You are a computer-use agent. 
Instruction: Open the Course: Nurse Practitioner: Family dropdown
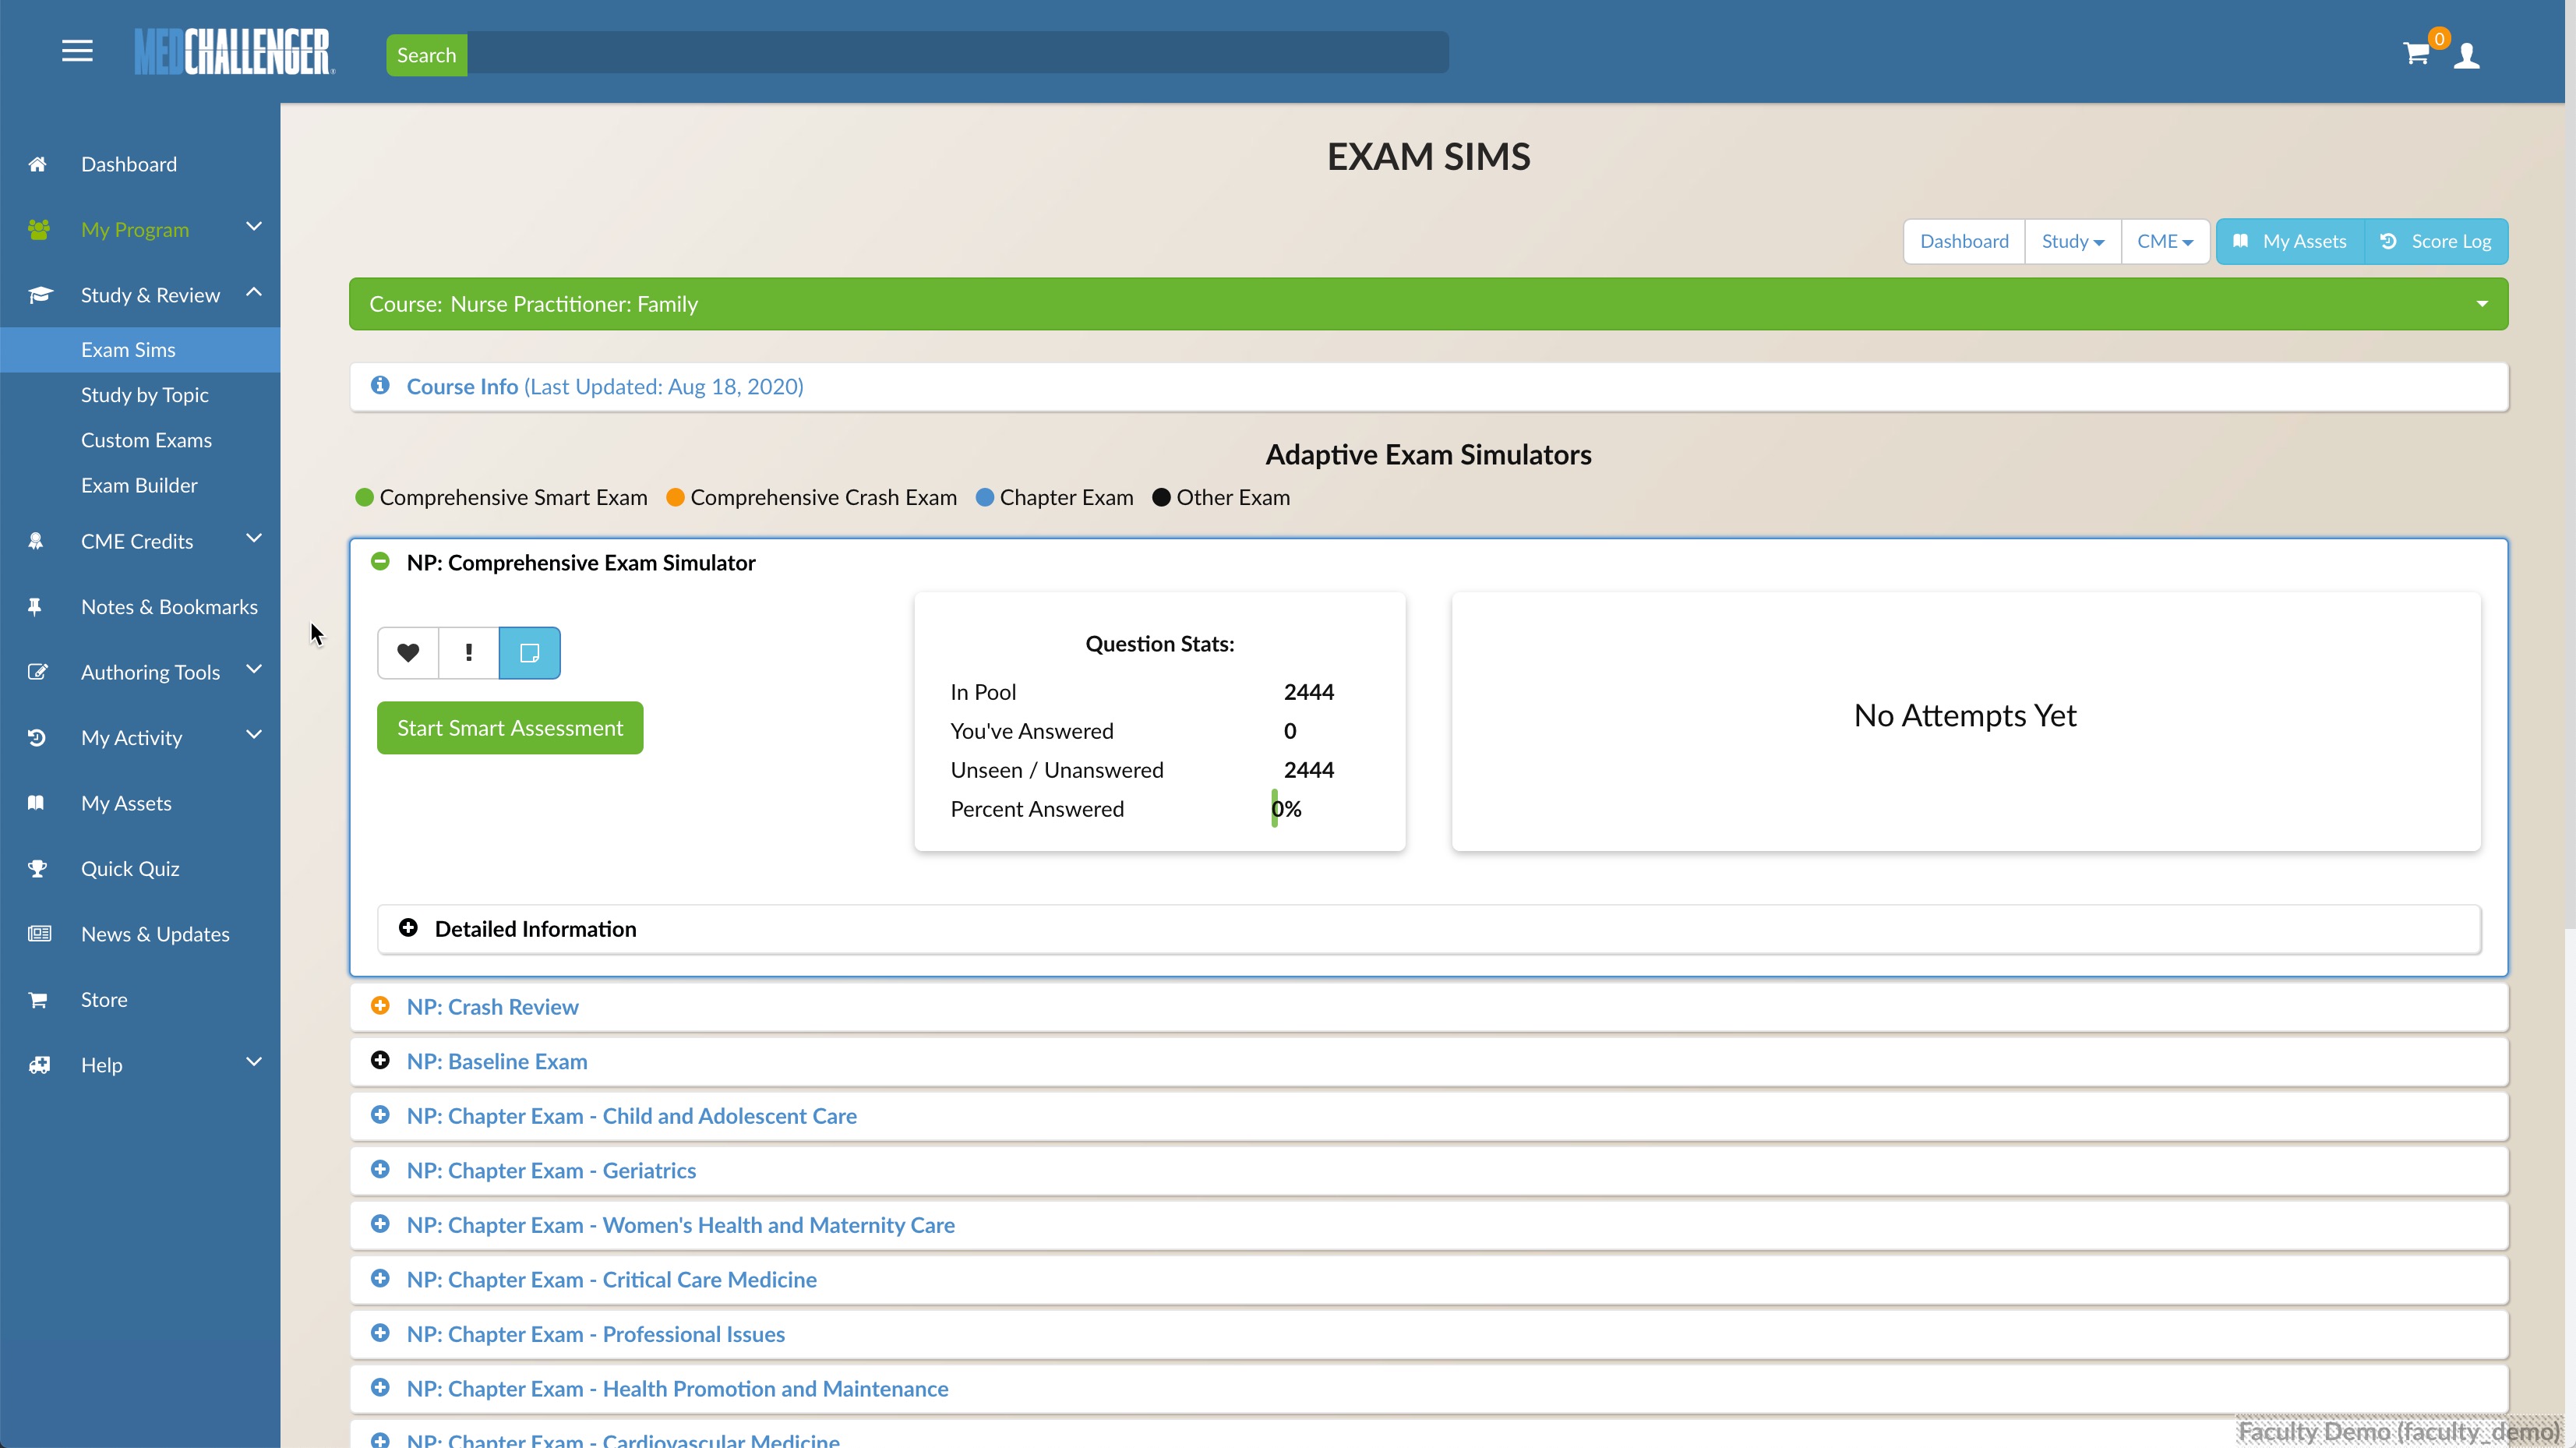point(1428,304)
